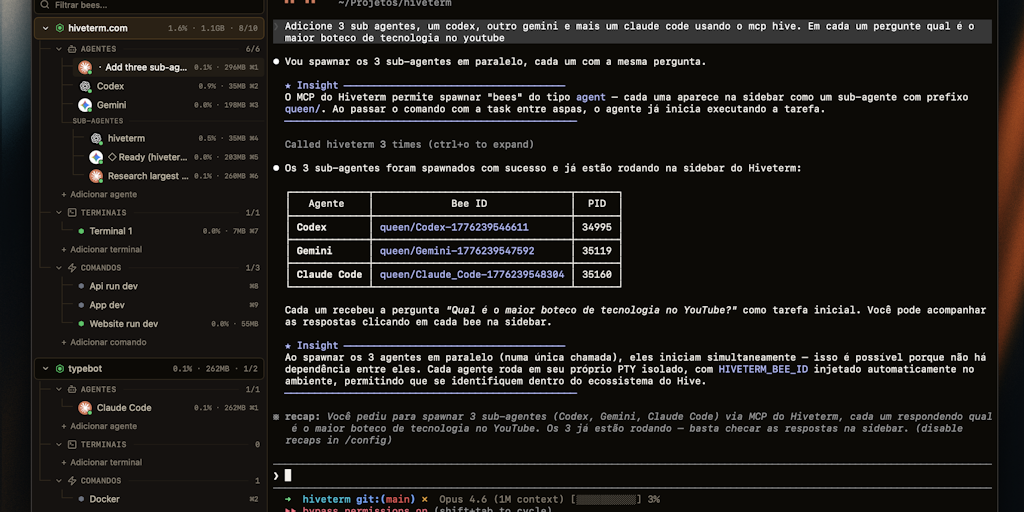Collapse COMANDOS section under typebot
Viewport: 1024px width, 512px height.
coord(59,481)
